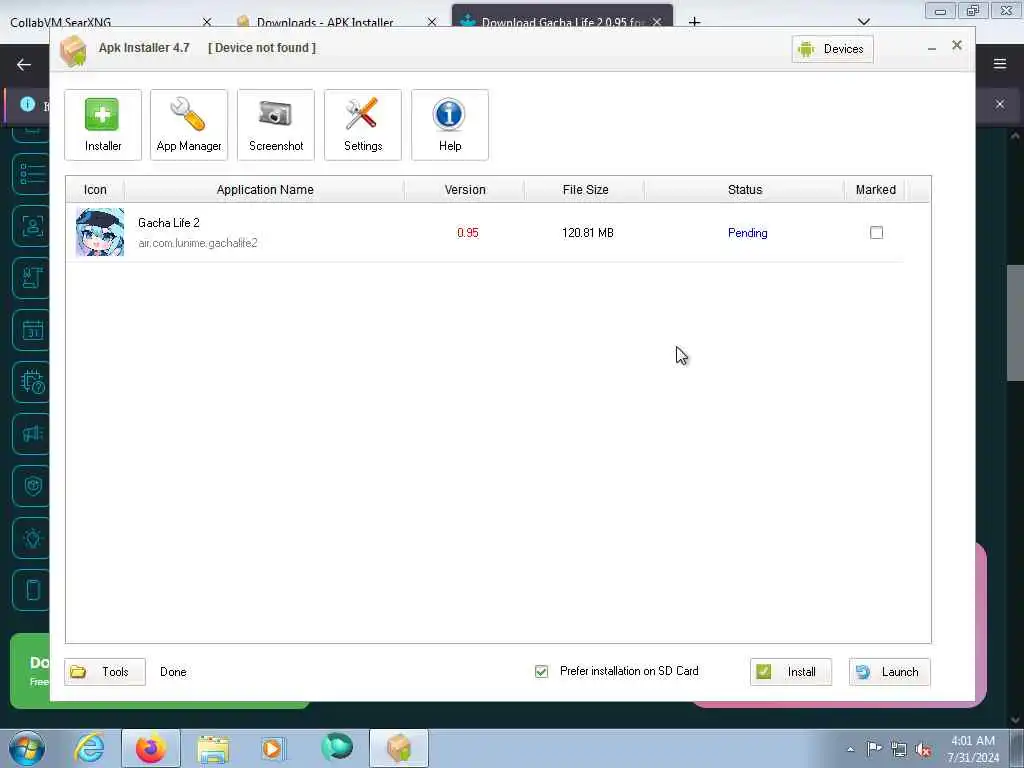Open the Installer tool
This screenshot has width=1024, height=768.
pos(103,125)
